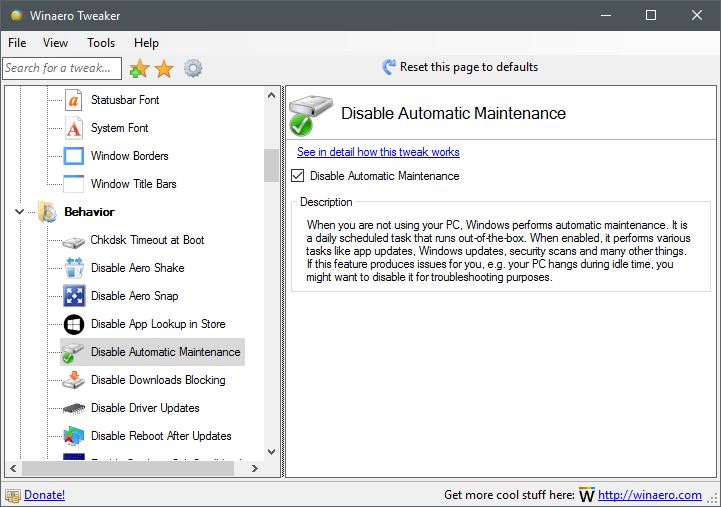721x507 pixels.
Task: Select the Disable App Lookup in Store item
Action: pos(158,324)
